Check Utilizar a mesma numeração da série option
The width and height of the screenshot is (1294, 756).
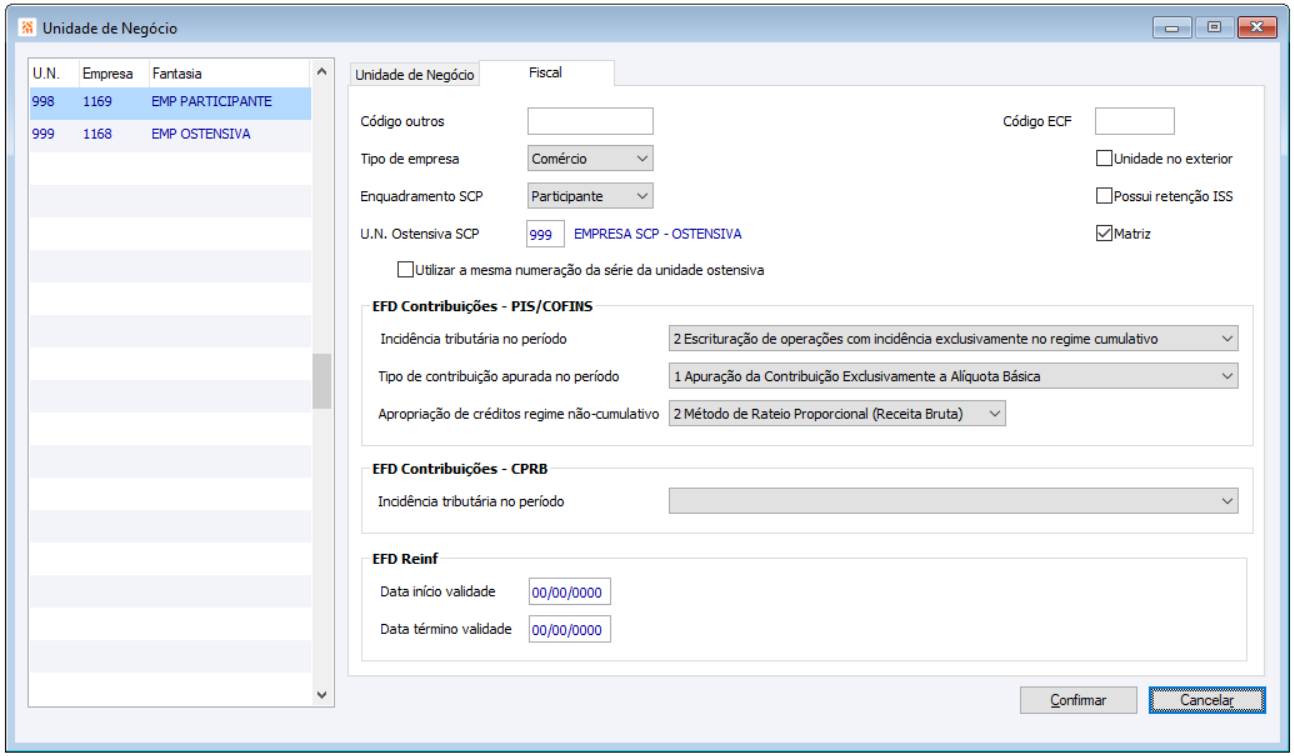[x=405, y=270]
